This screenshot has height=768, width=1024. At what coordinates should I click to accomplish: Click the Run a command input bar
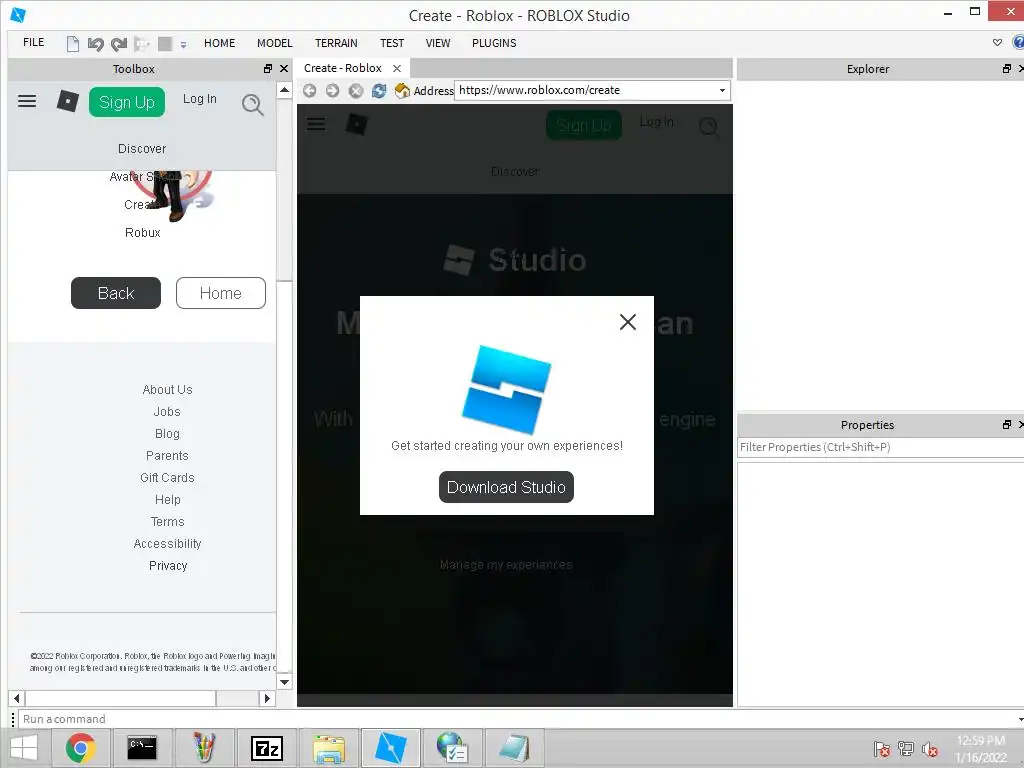click(x=519, y=719)
